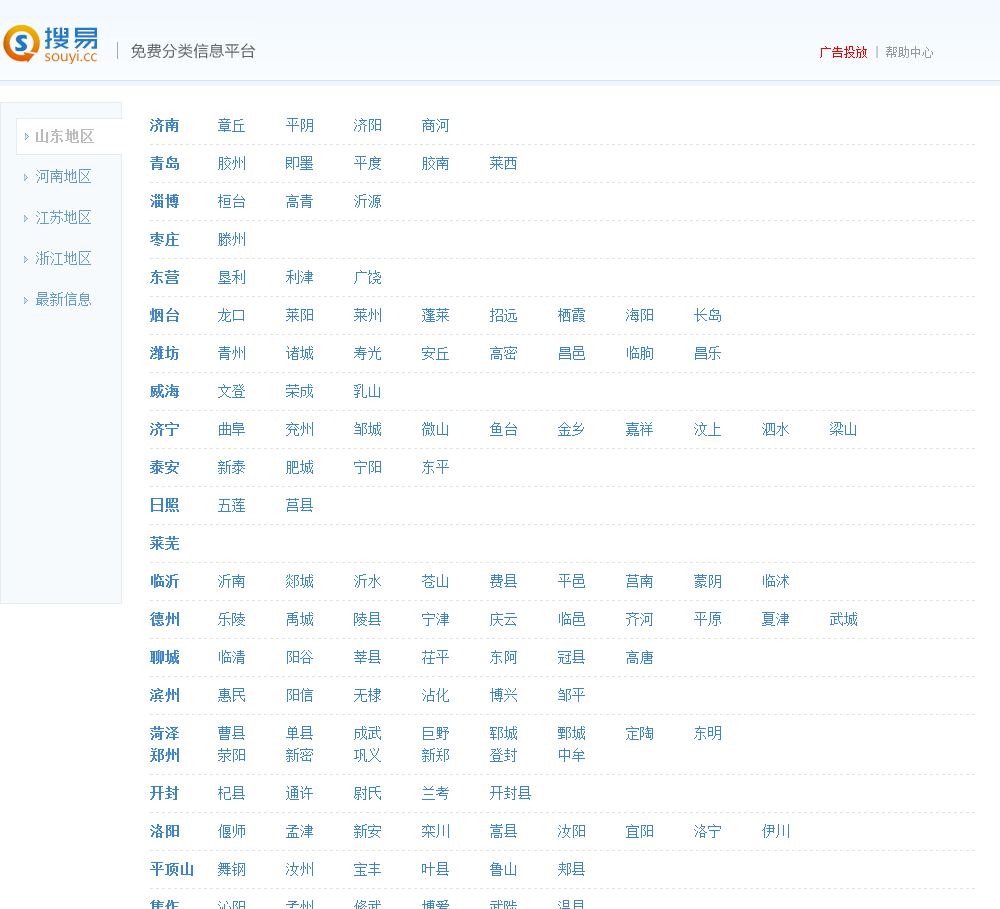Open the 日照 city link
1000x909 pixels.
point(165,506)
